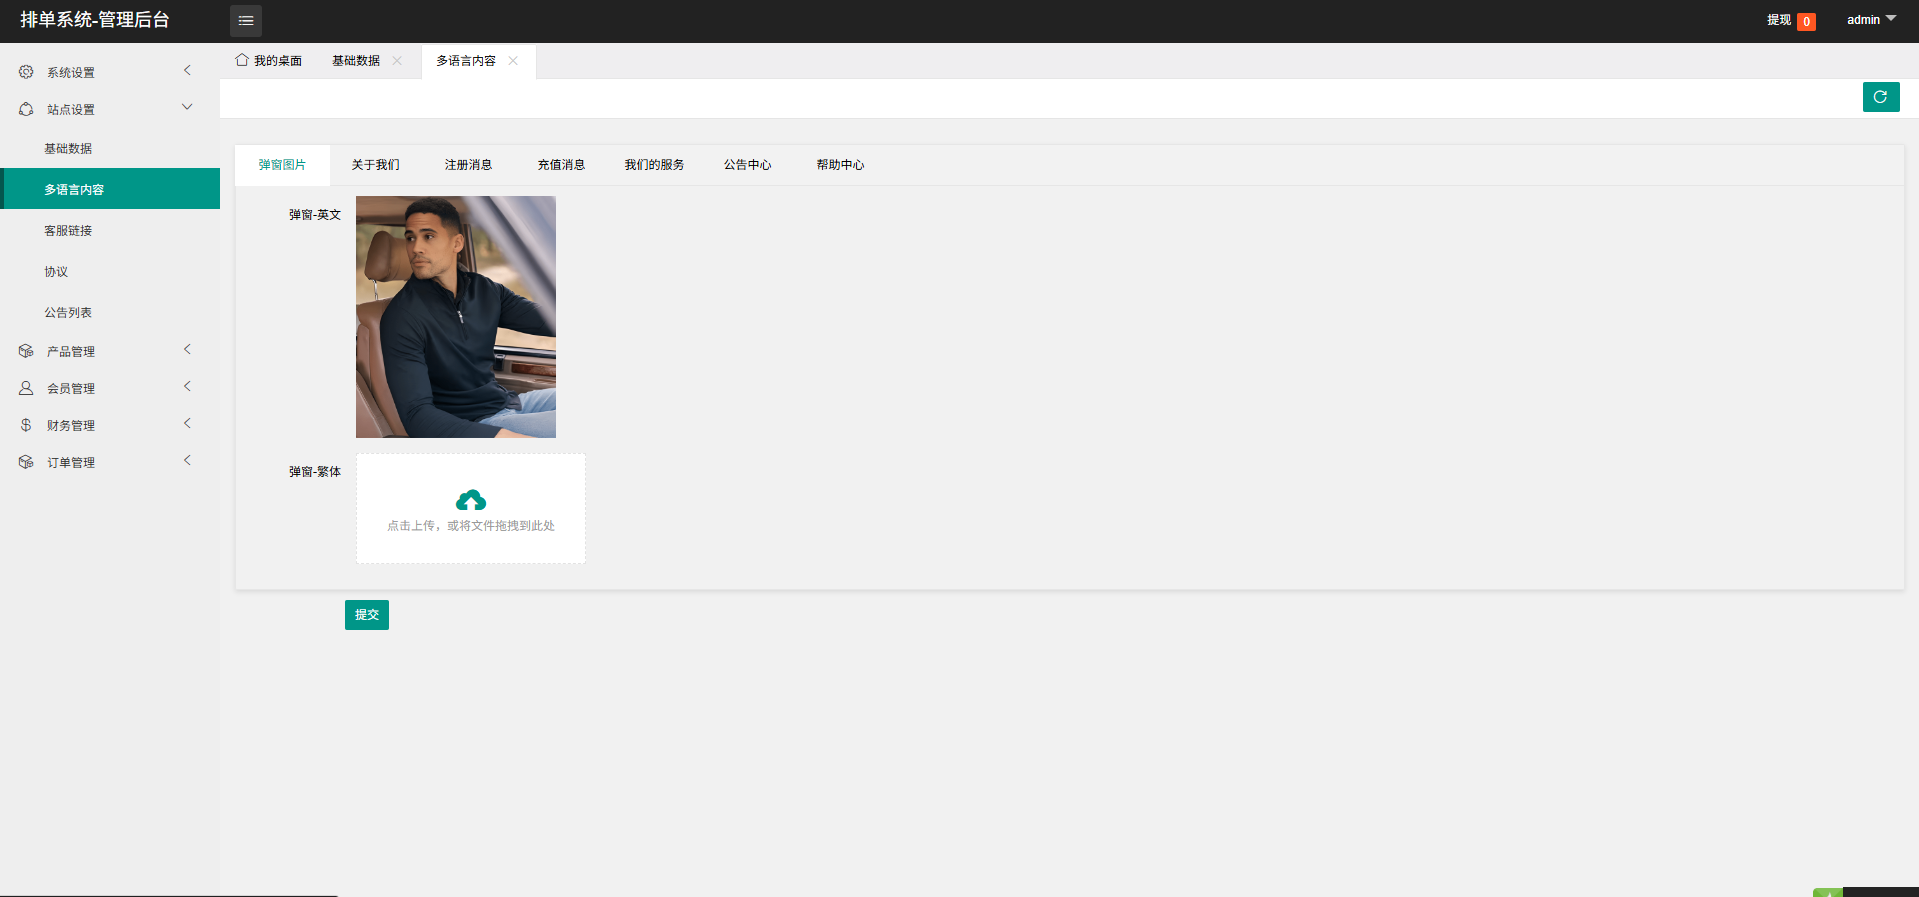This screenshot has height=897, width=1919.
Task: Click the 产品管理 cube icon
Action: click(x=26, y=351)
